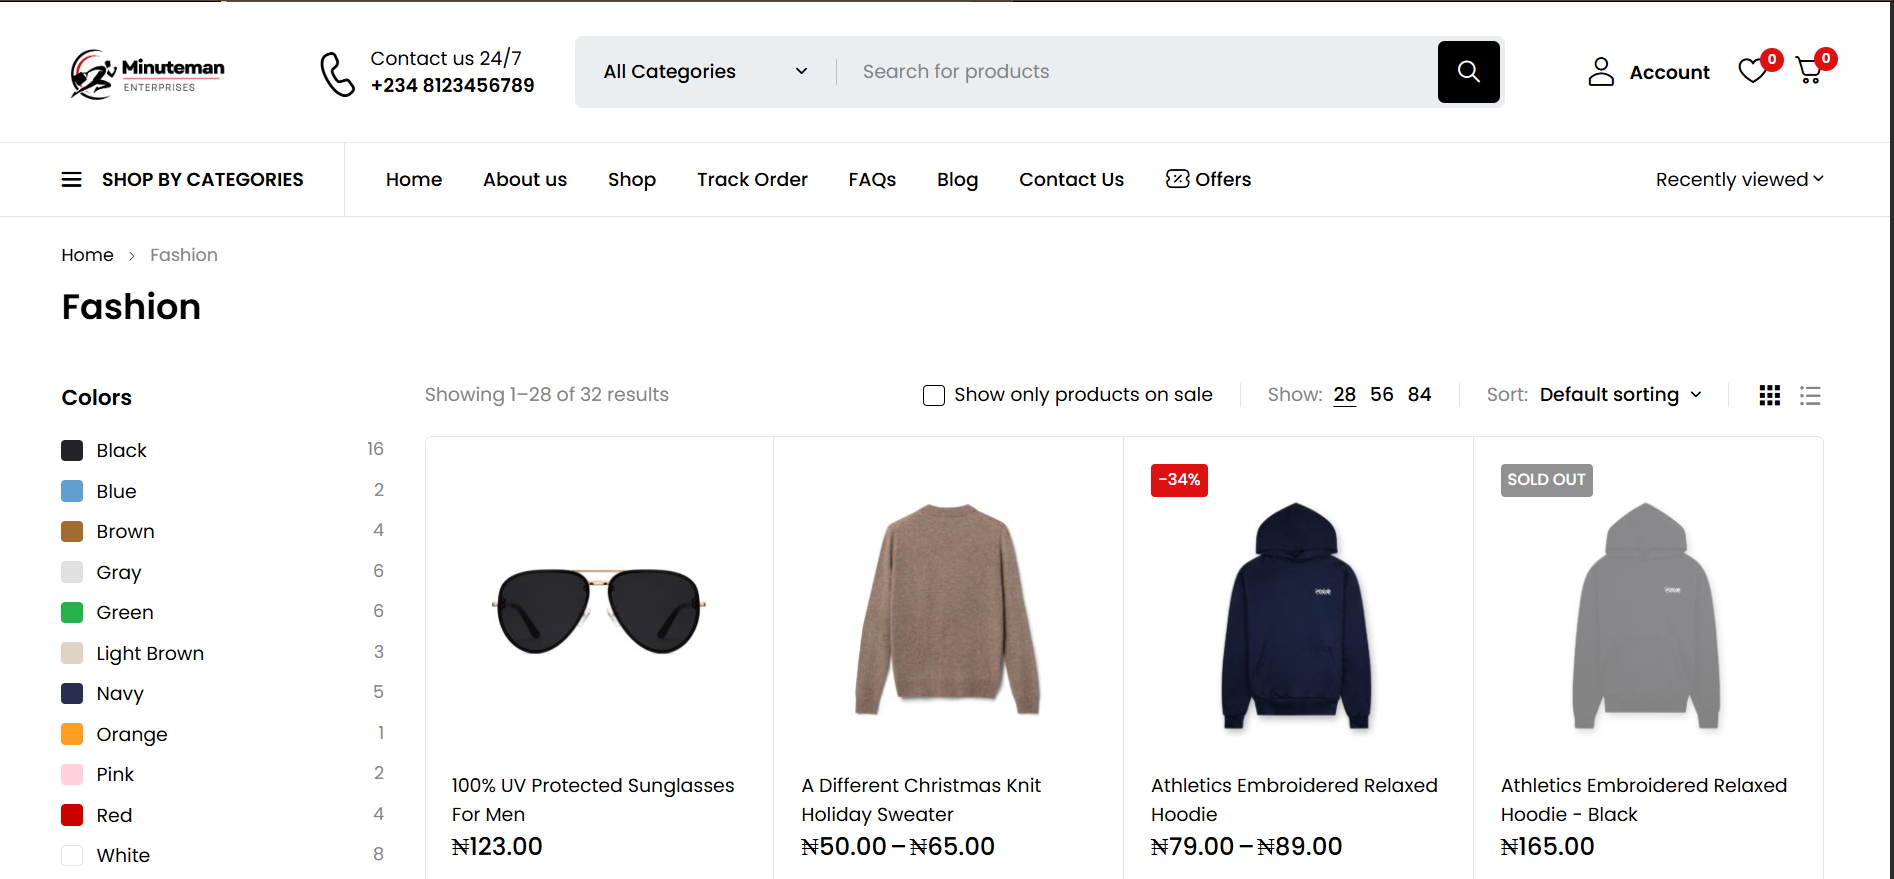Open the FAQs page

[872, 180]
